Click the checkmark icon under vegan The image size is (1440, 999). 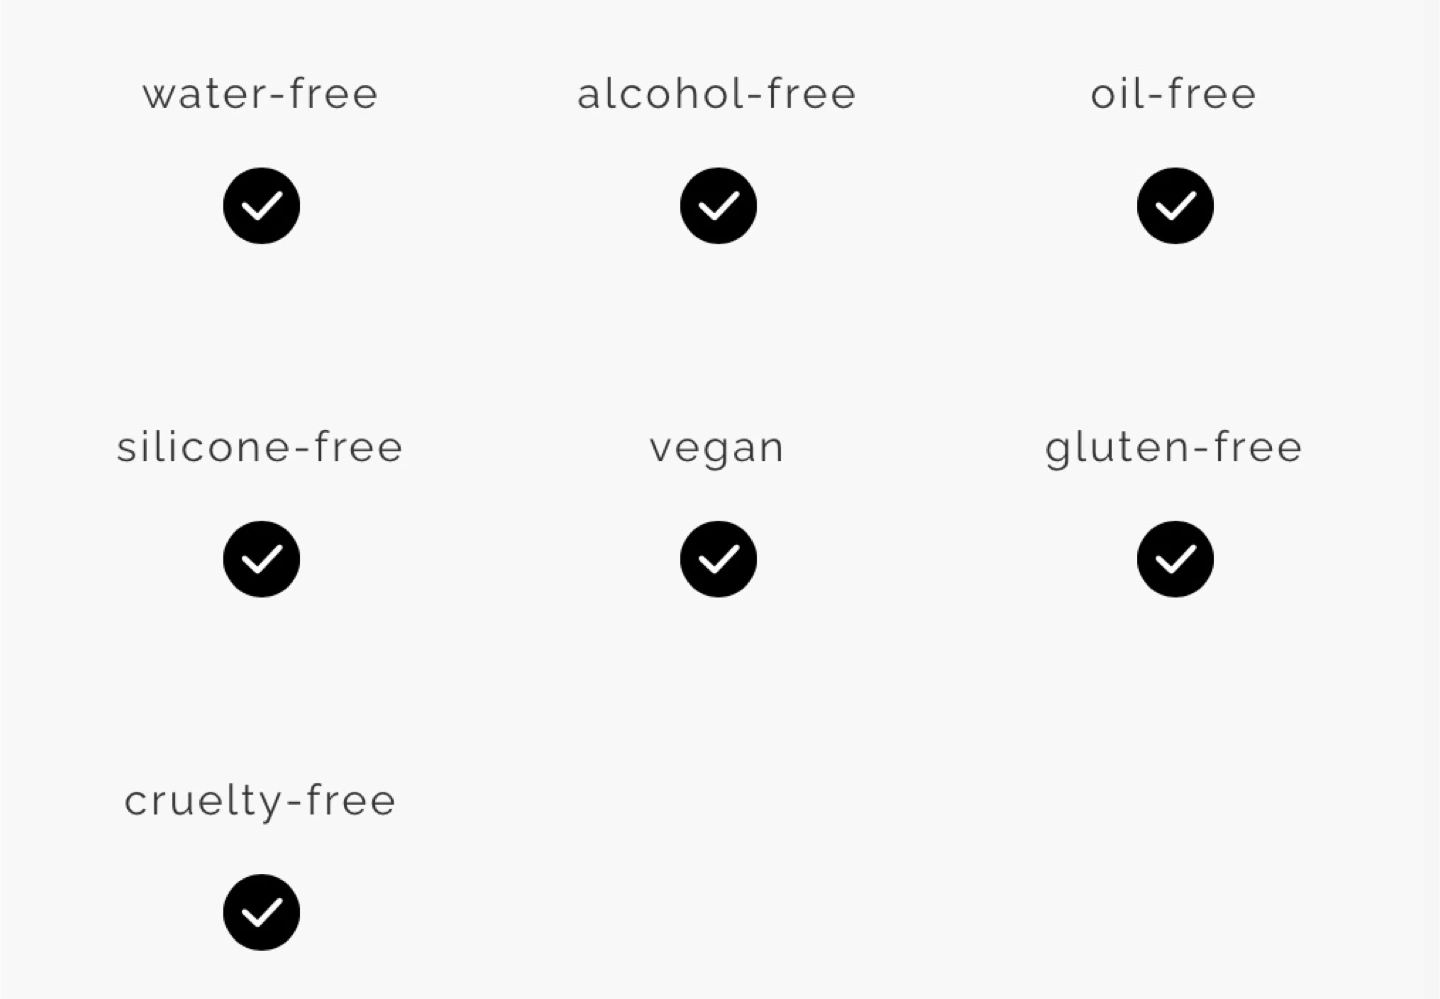click(x=718, y=558)
